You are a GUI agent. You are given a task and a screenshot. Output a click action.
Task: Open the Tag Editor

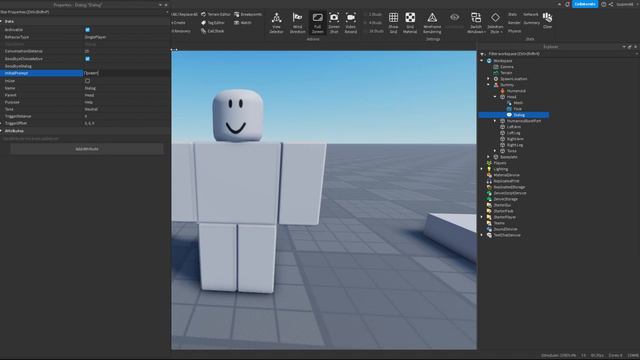(213, 23)
